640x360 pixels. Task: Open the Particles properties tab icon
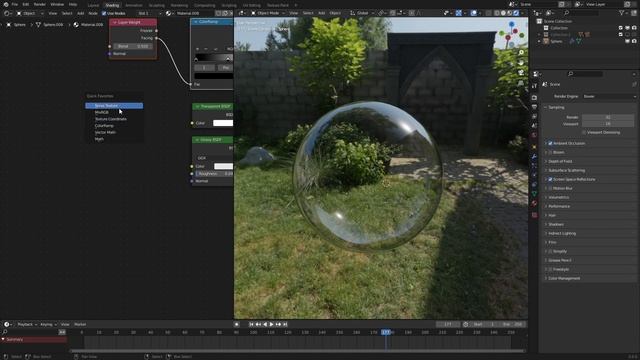(x=534, y=166)
